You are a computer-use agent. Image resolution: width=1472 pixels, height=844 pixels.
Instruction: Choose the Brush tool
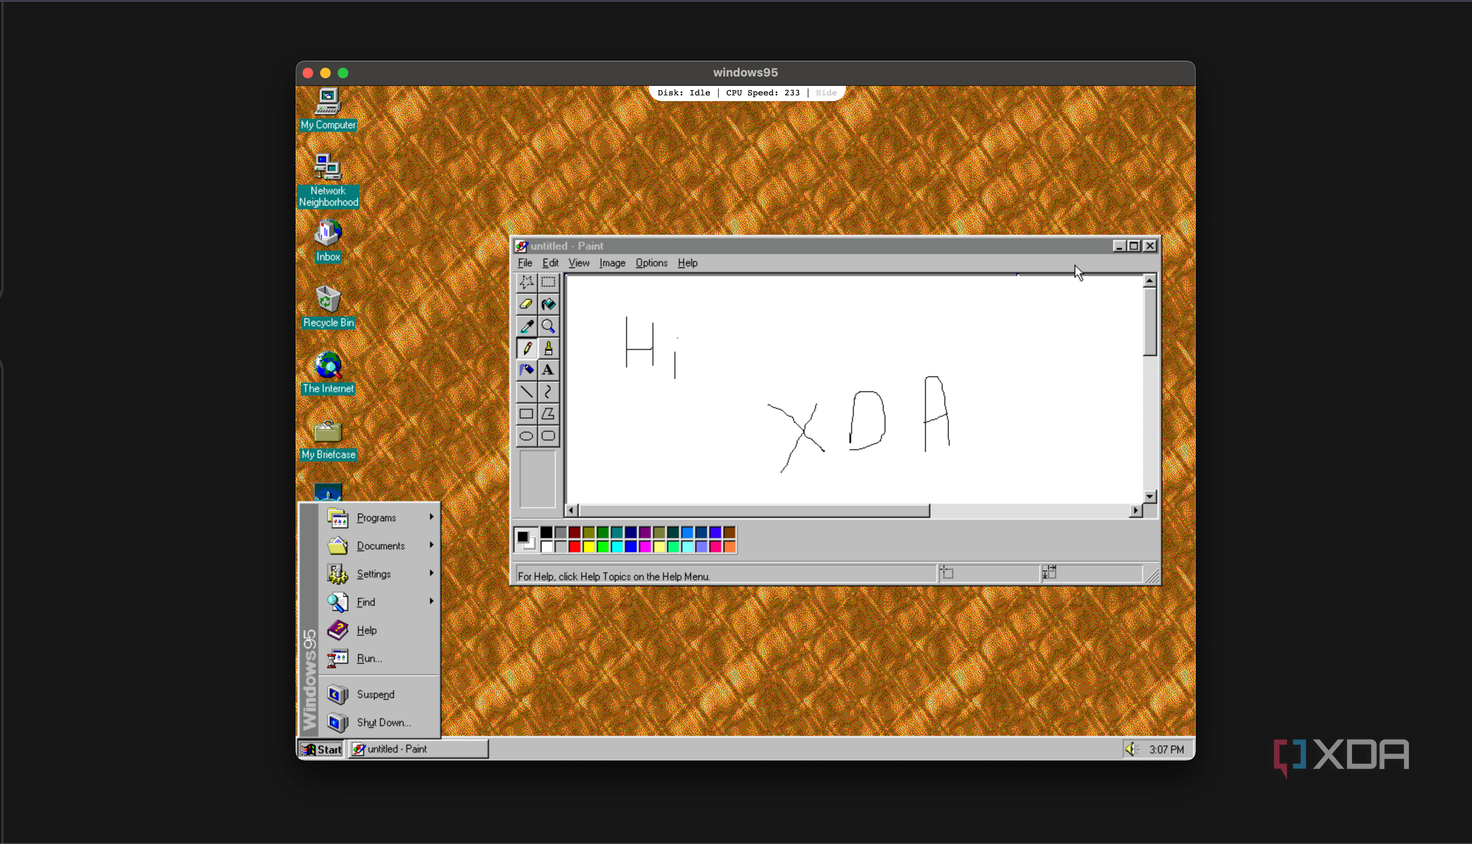point(548,348)
